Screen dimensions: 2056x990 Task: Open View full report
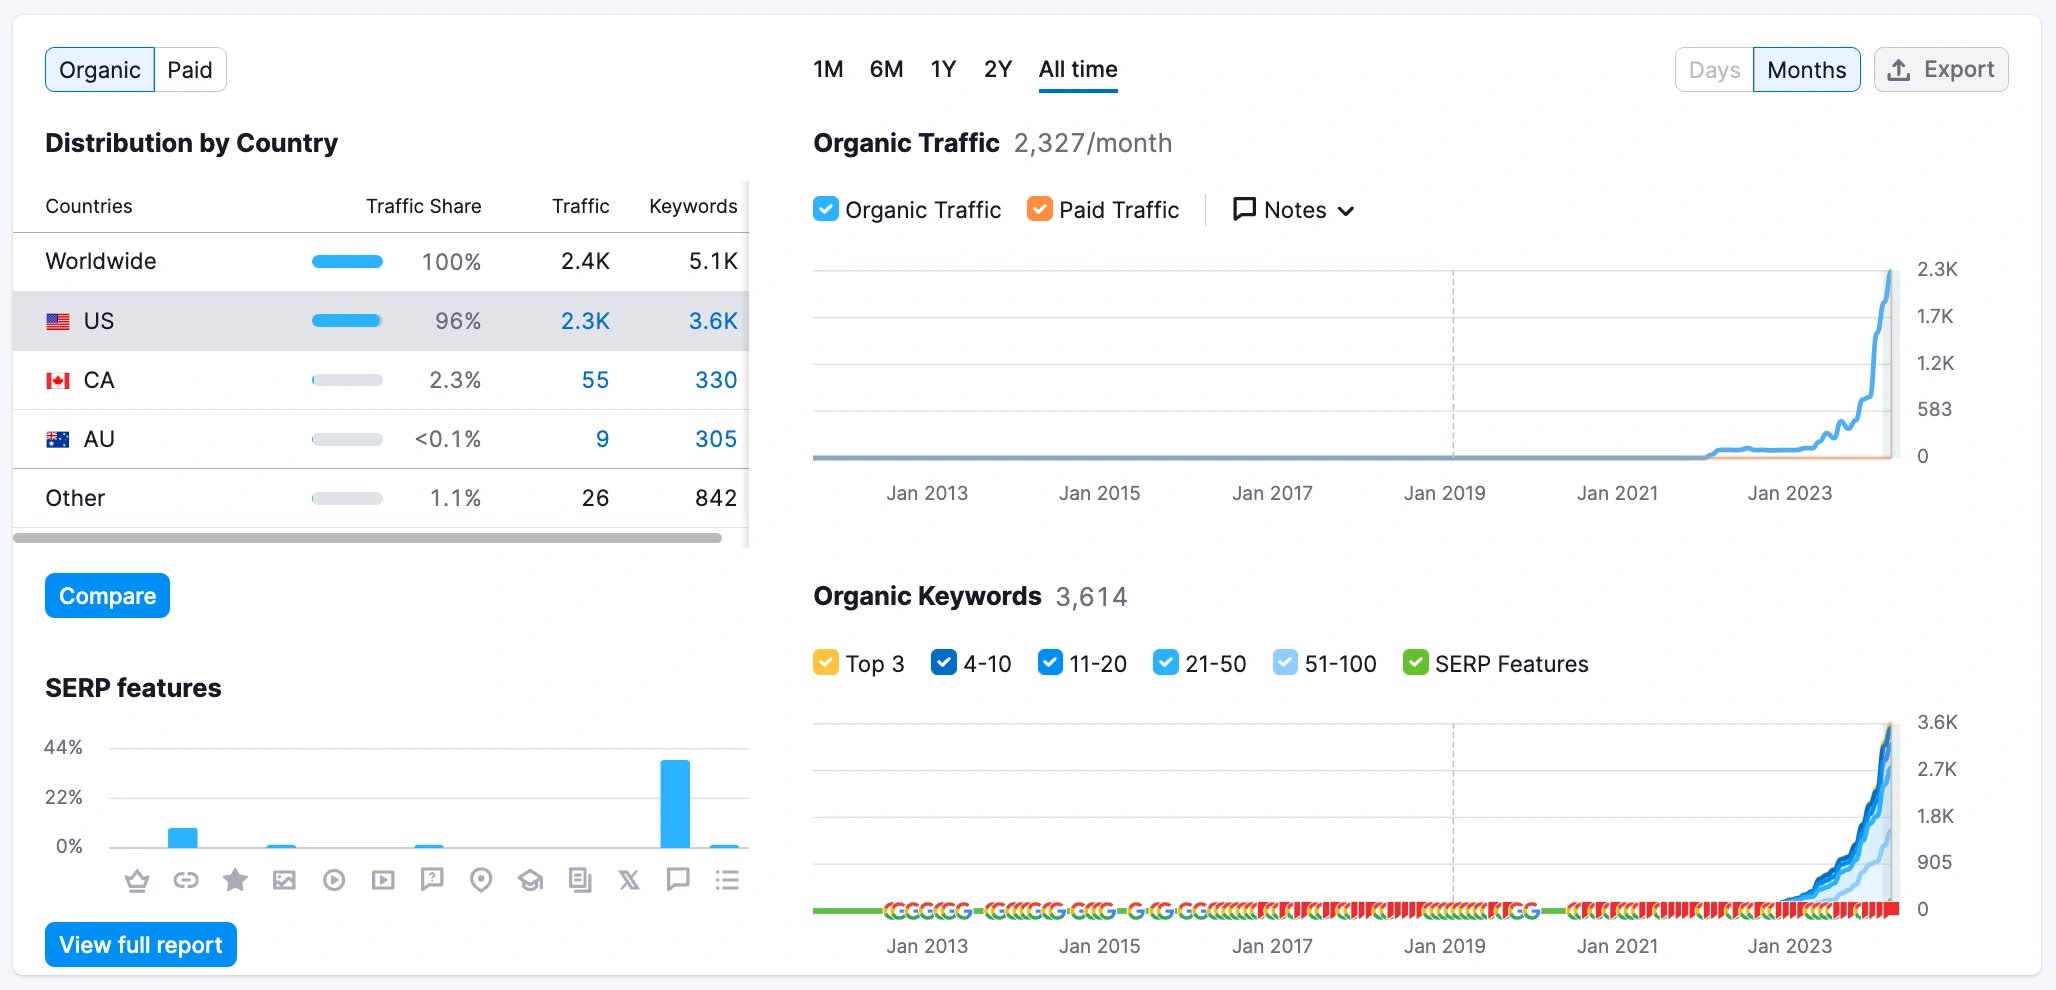pos(141,945)
